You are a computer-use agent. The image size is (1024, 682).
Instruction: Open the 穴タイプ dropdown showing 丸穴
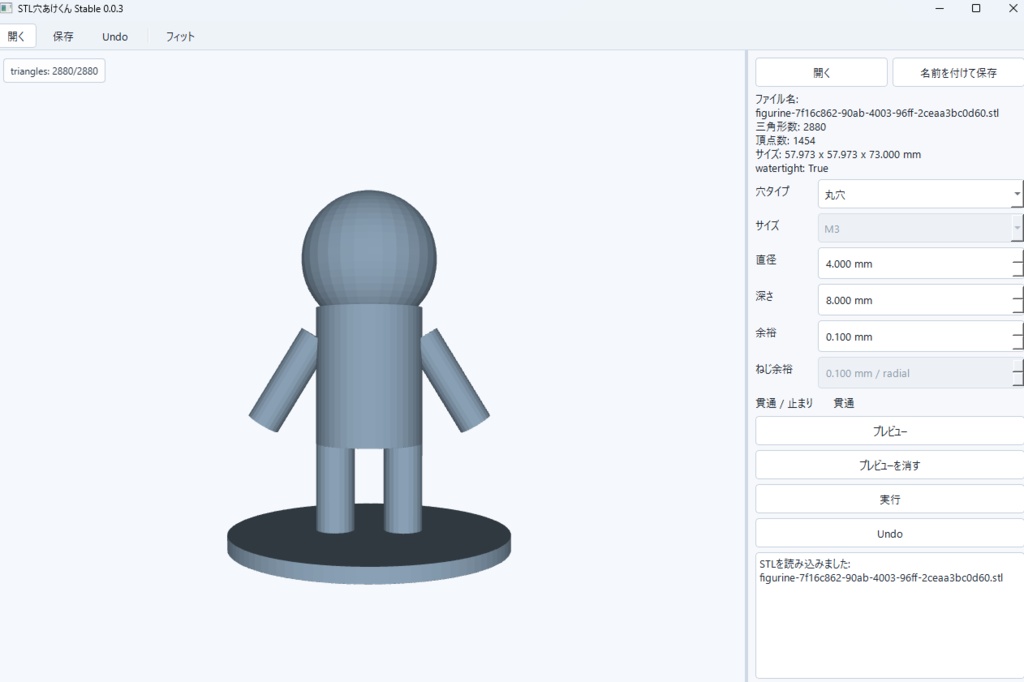tap(920, 195)
